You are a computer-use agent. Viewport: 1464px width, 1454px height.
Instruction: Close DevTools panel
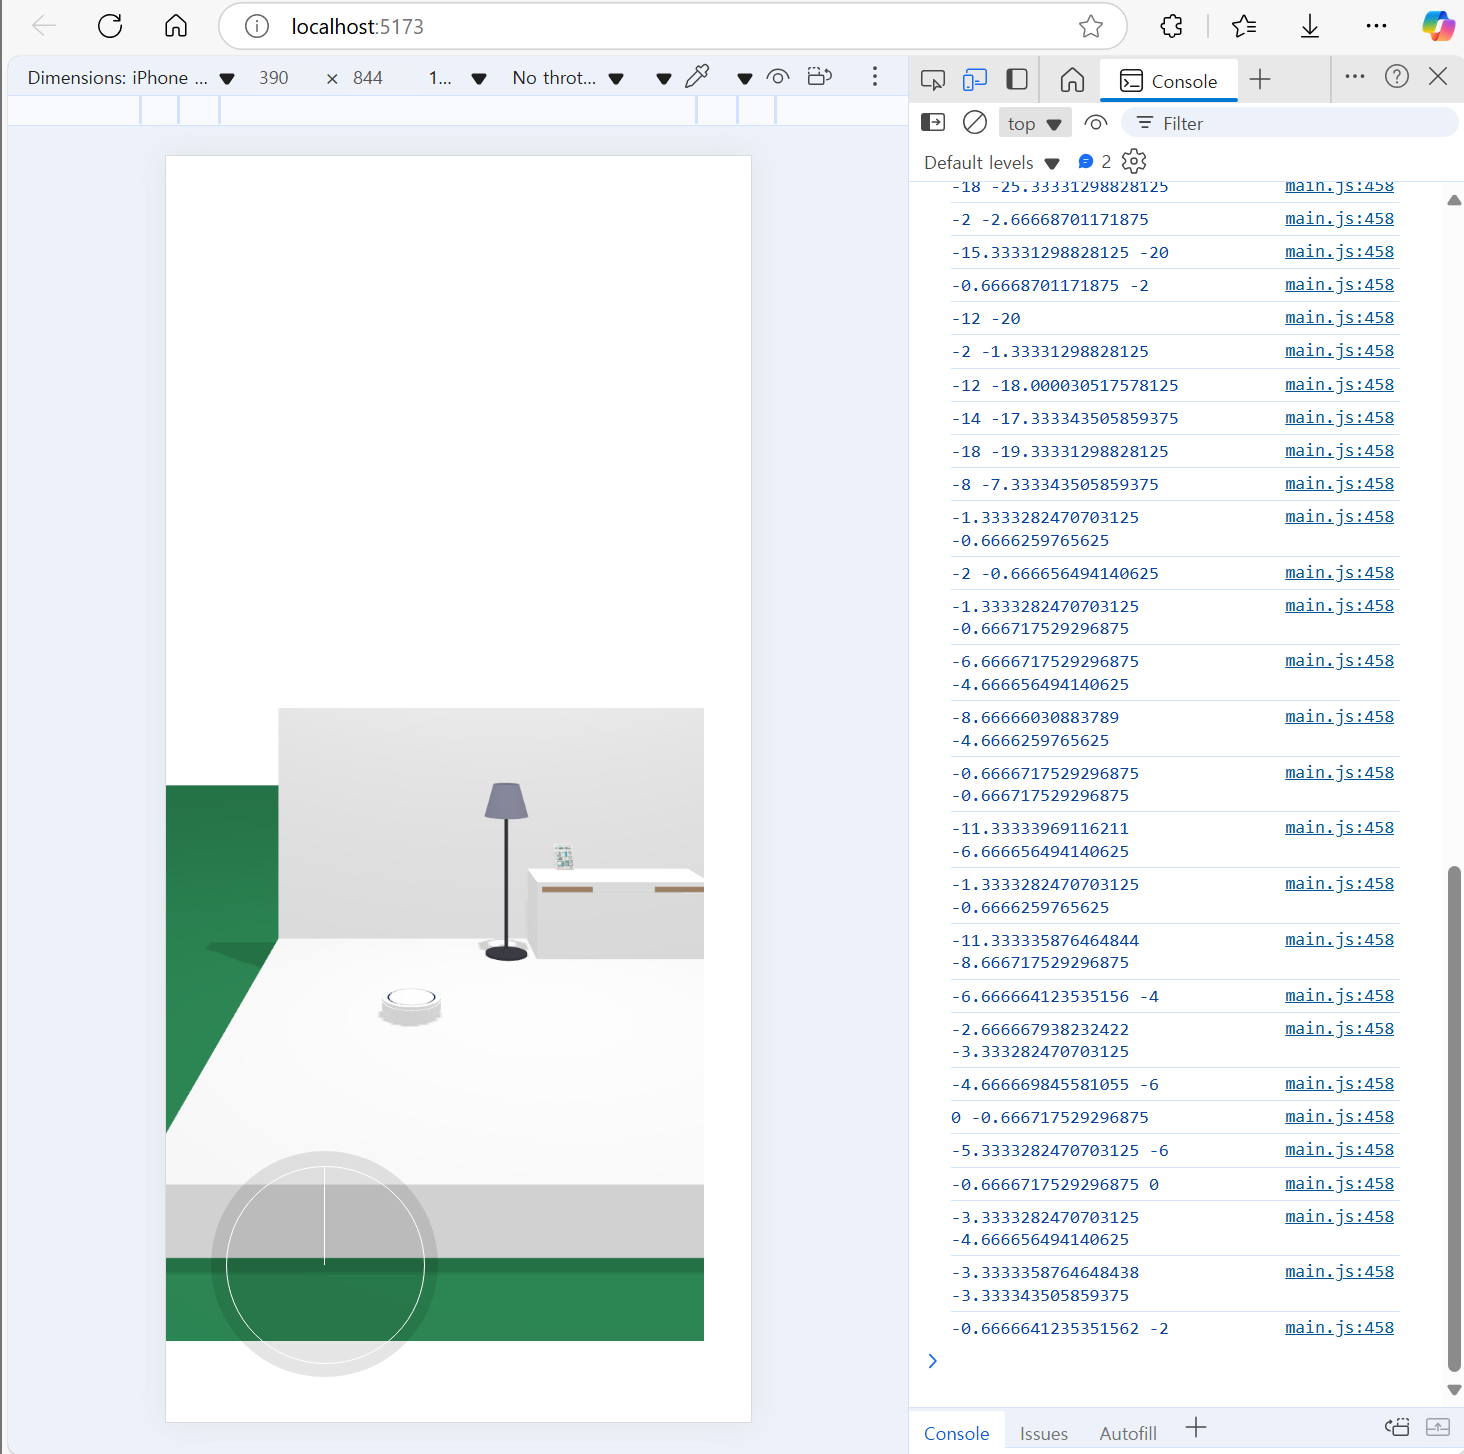tap(1438, 76)
